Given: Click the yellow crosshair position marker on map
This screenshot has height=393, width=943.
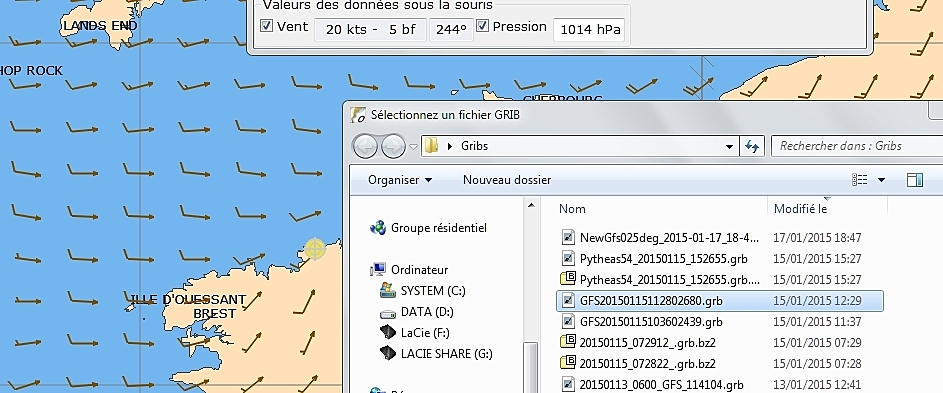Looking at the screenshot, I should pos(315,249).
